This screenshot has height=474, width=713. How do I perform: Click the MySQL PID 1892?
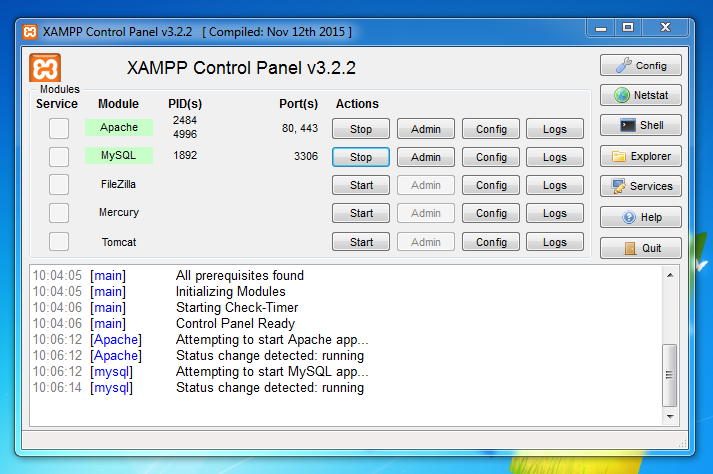click(x=185, y=155)
